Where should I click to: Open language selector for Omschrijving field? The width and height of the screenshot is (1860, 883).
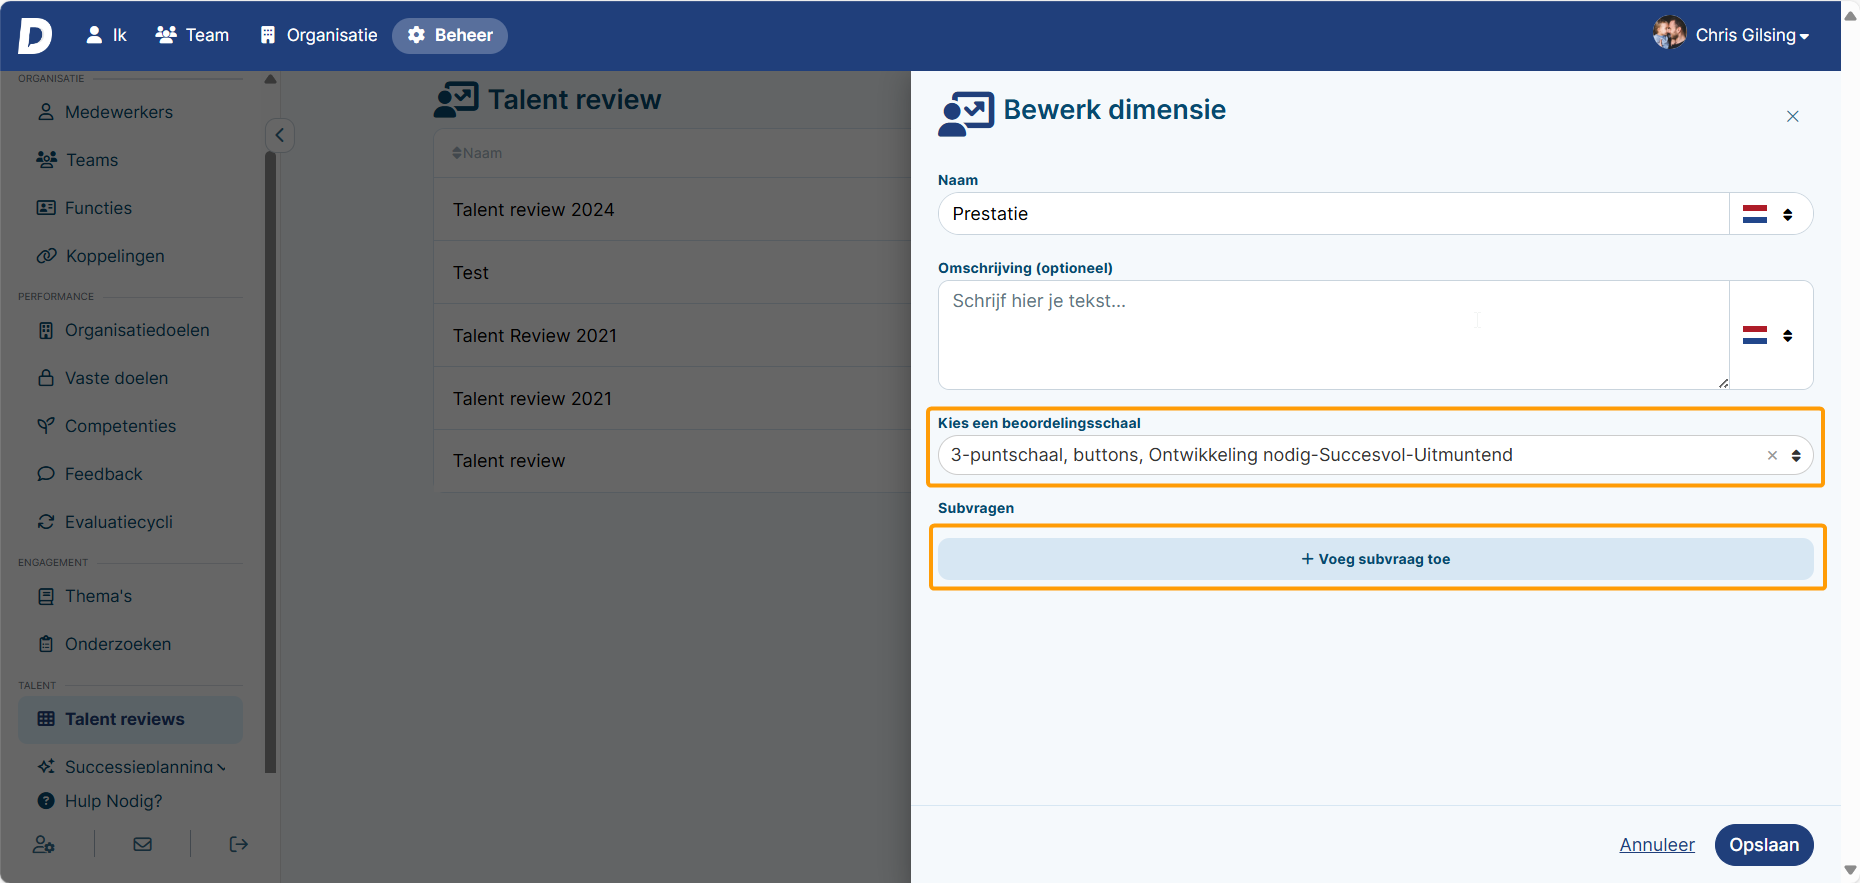[1770, 335]
